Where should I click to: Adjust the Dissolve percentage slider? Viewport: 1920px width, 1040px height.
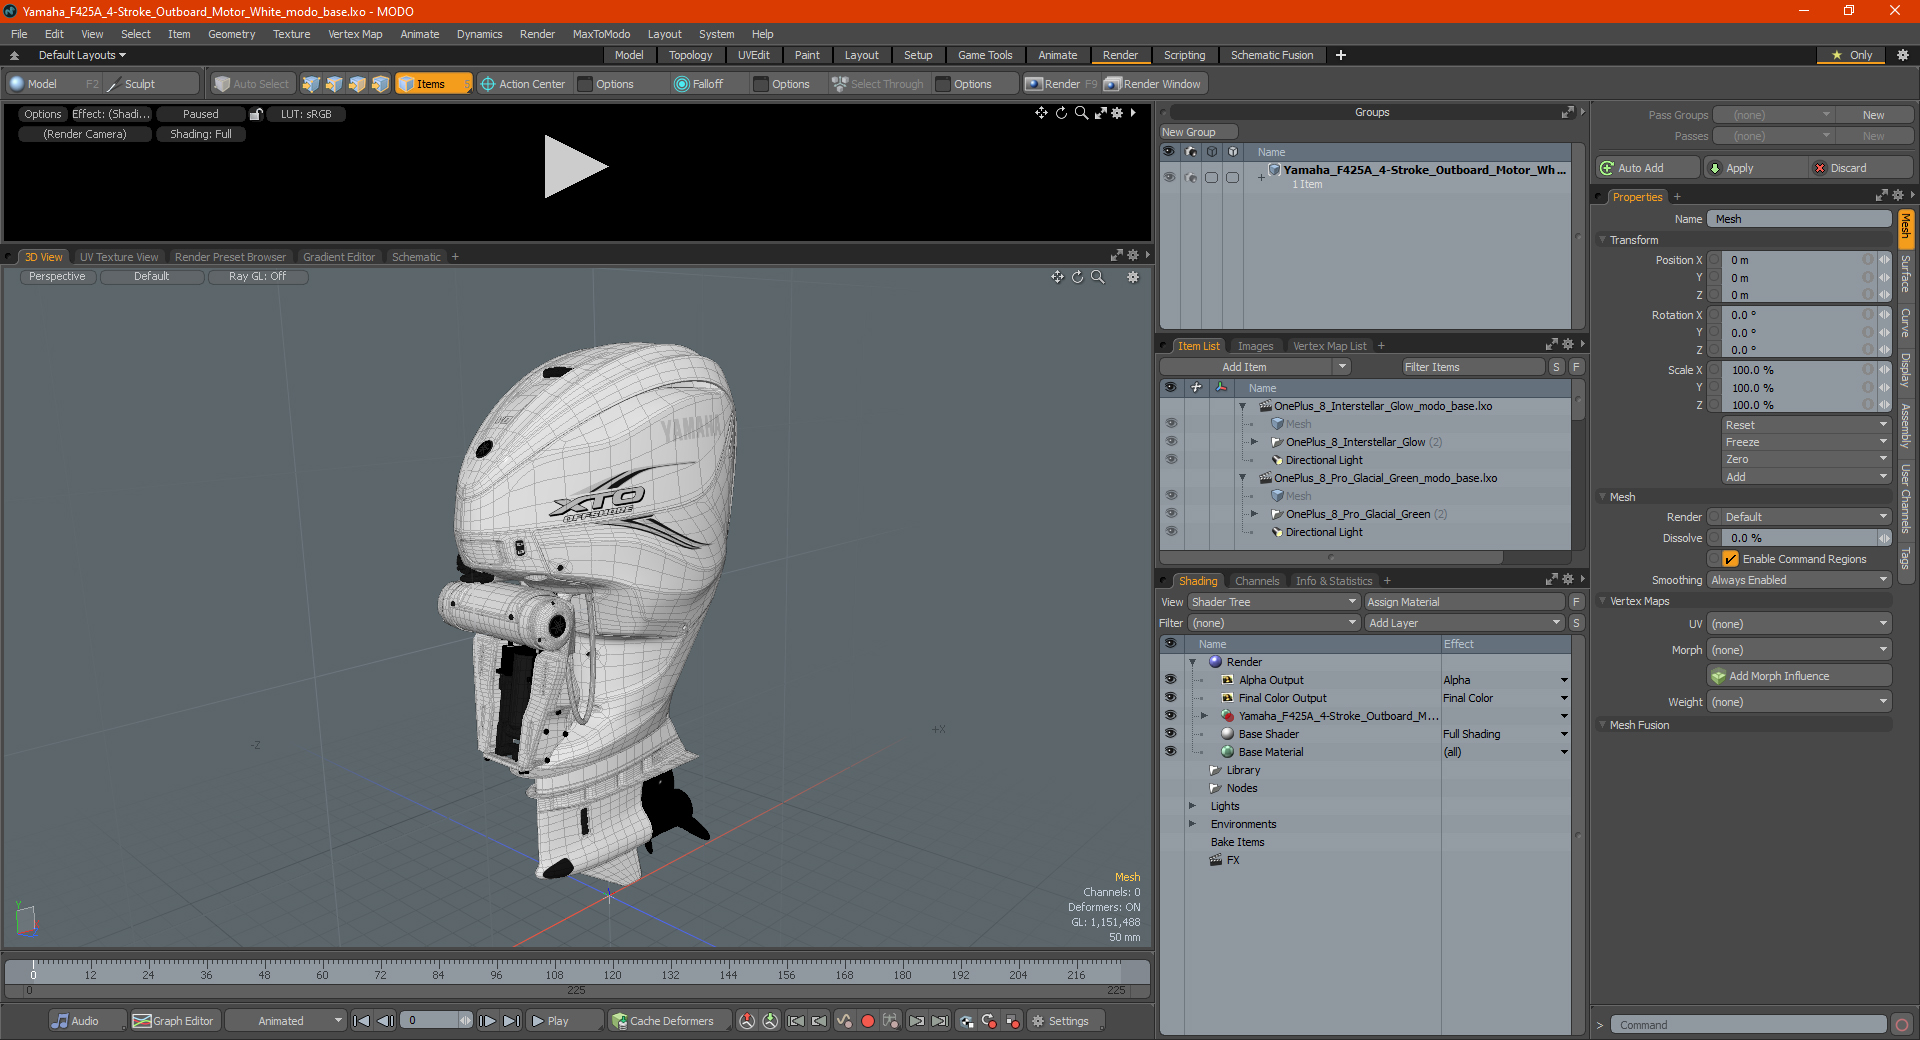pyautogui.click(x=1799, y=538)
